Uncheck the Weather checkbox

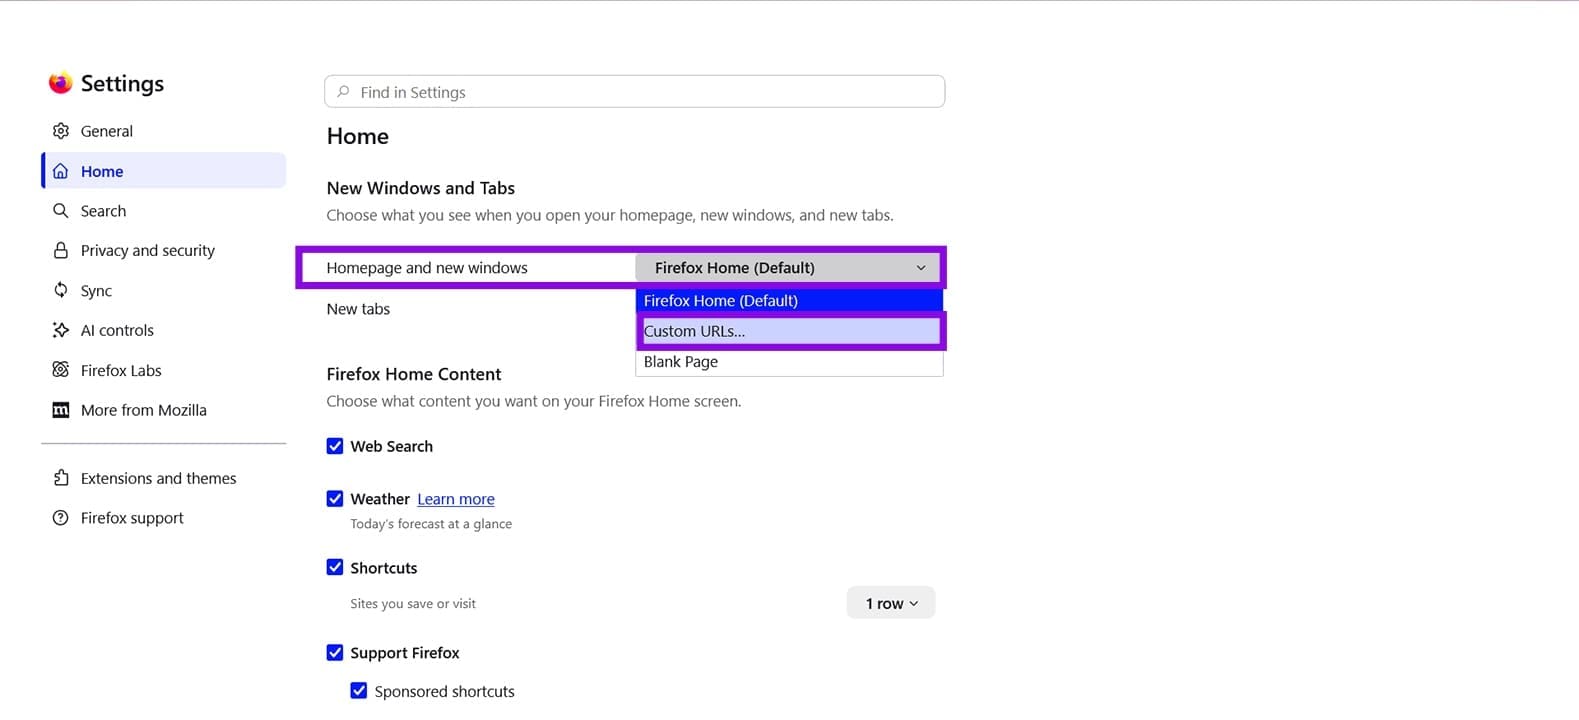pos(335,499)
